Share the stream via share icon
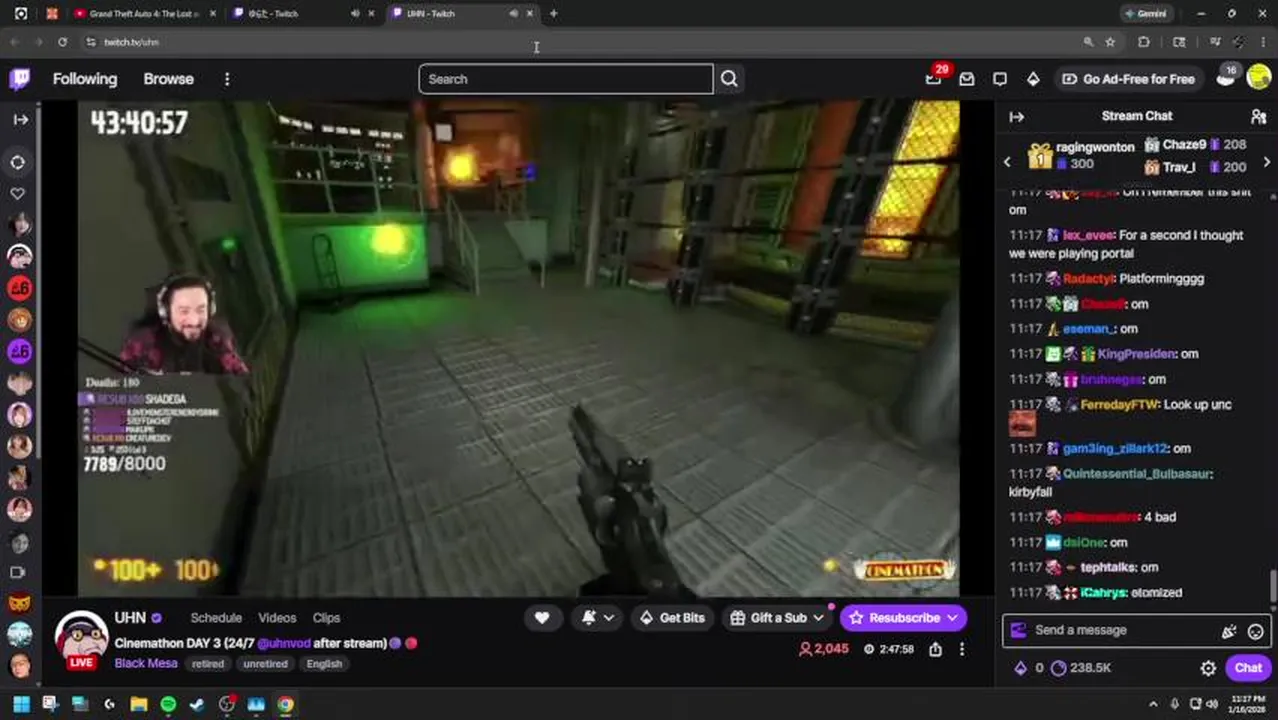The height and width of the screenshot is (720, 1278). tap(935, 649)
